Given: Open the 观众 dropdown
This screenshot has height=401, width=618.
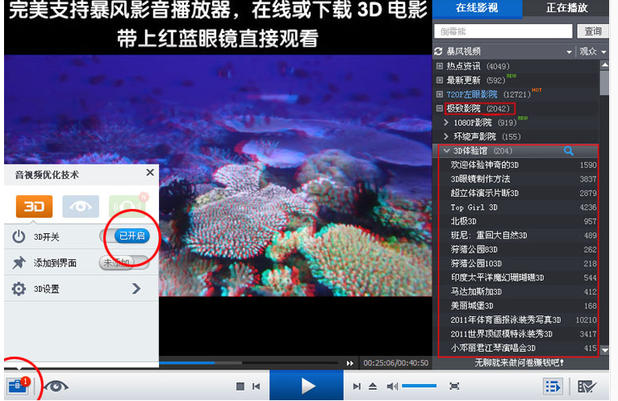Looking at the screenshot, I should click(x=592, y=51).
